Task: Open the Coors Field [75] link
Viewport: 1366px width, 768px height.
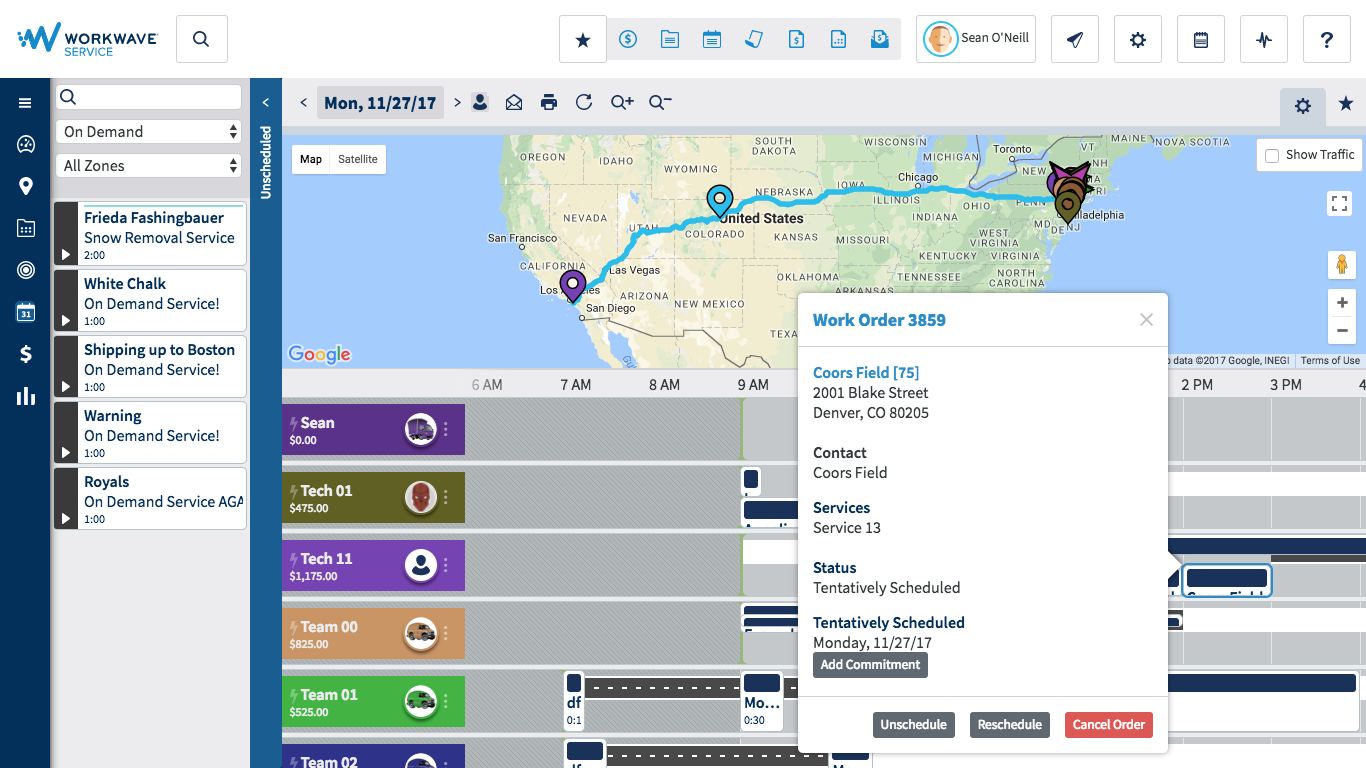Action: pos(865,373)
